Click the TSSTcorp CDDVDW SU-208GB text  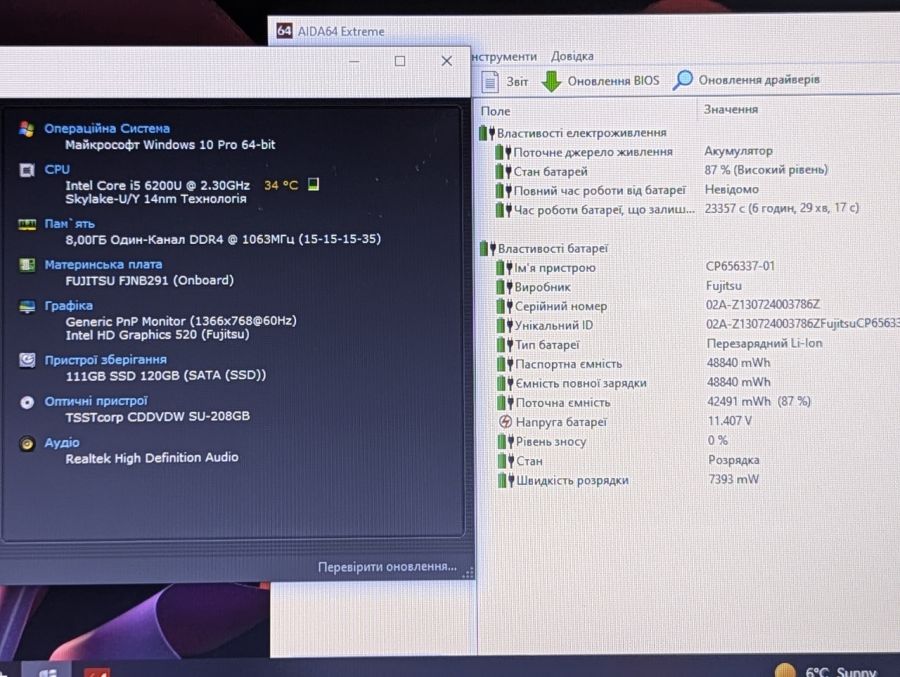coord(157,416)
